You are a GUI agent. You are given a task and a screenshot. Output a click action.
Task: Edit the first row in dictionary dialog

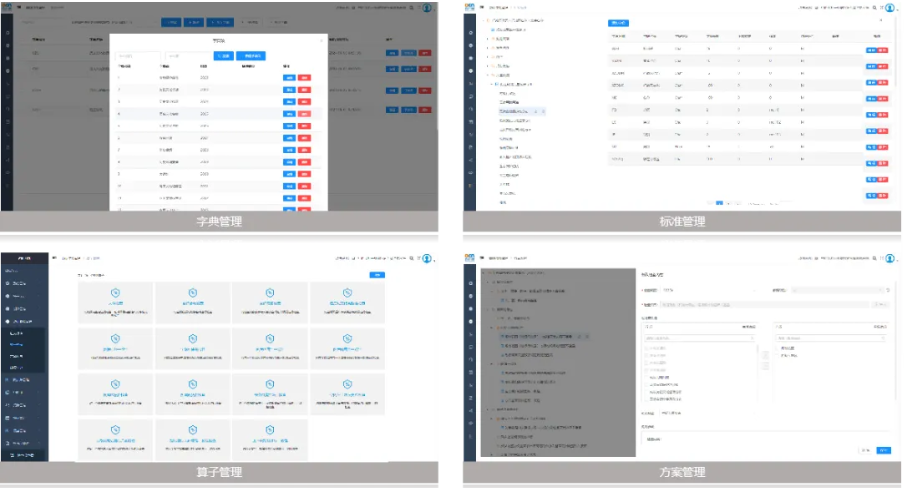[289, 77]
